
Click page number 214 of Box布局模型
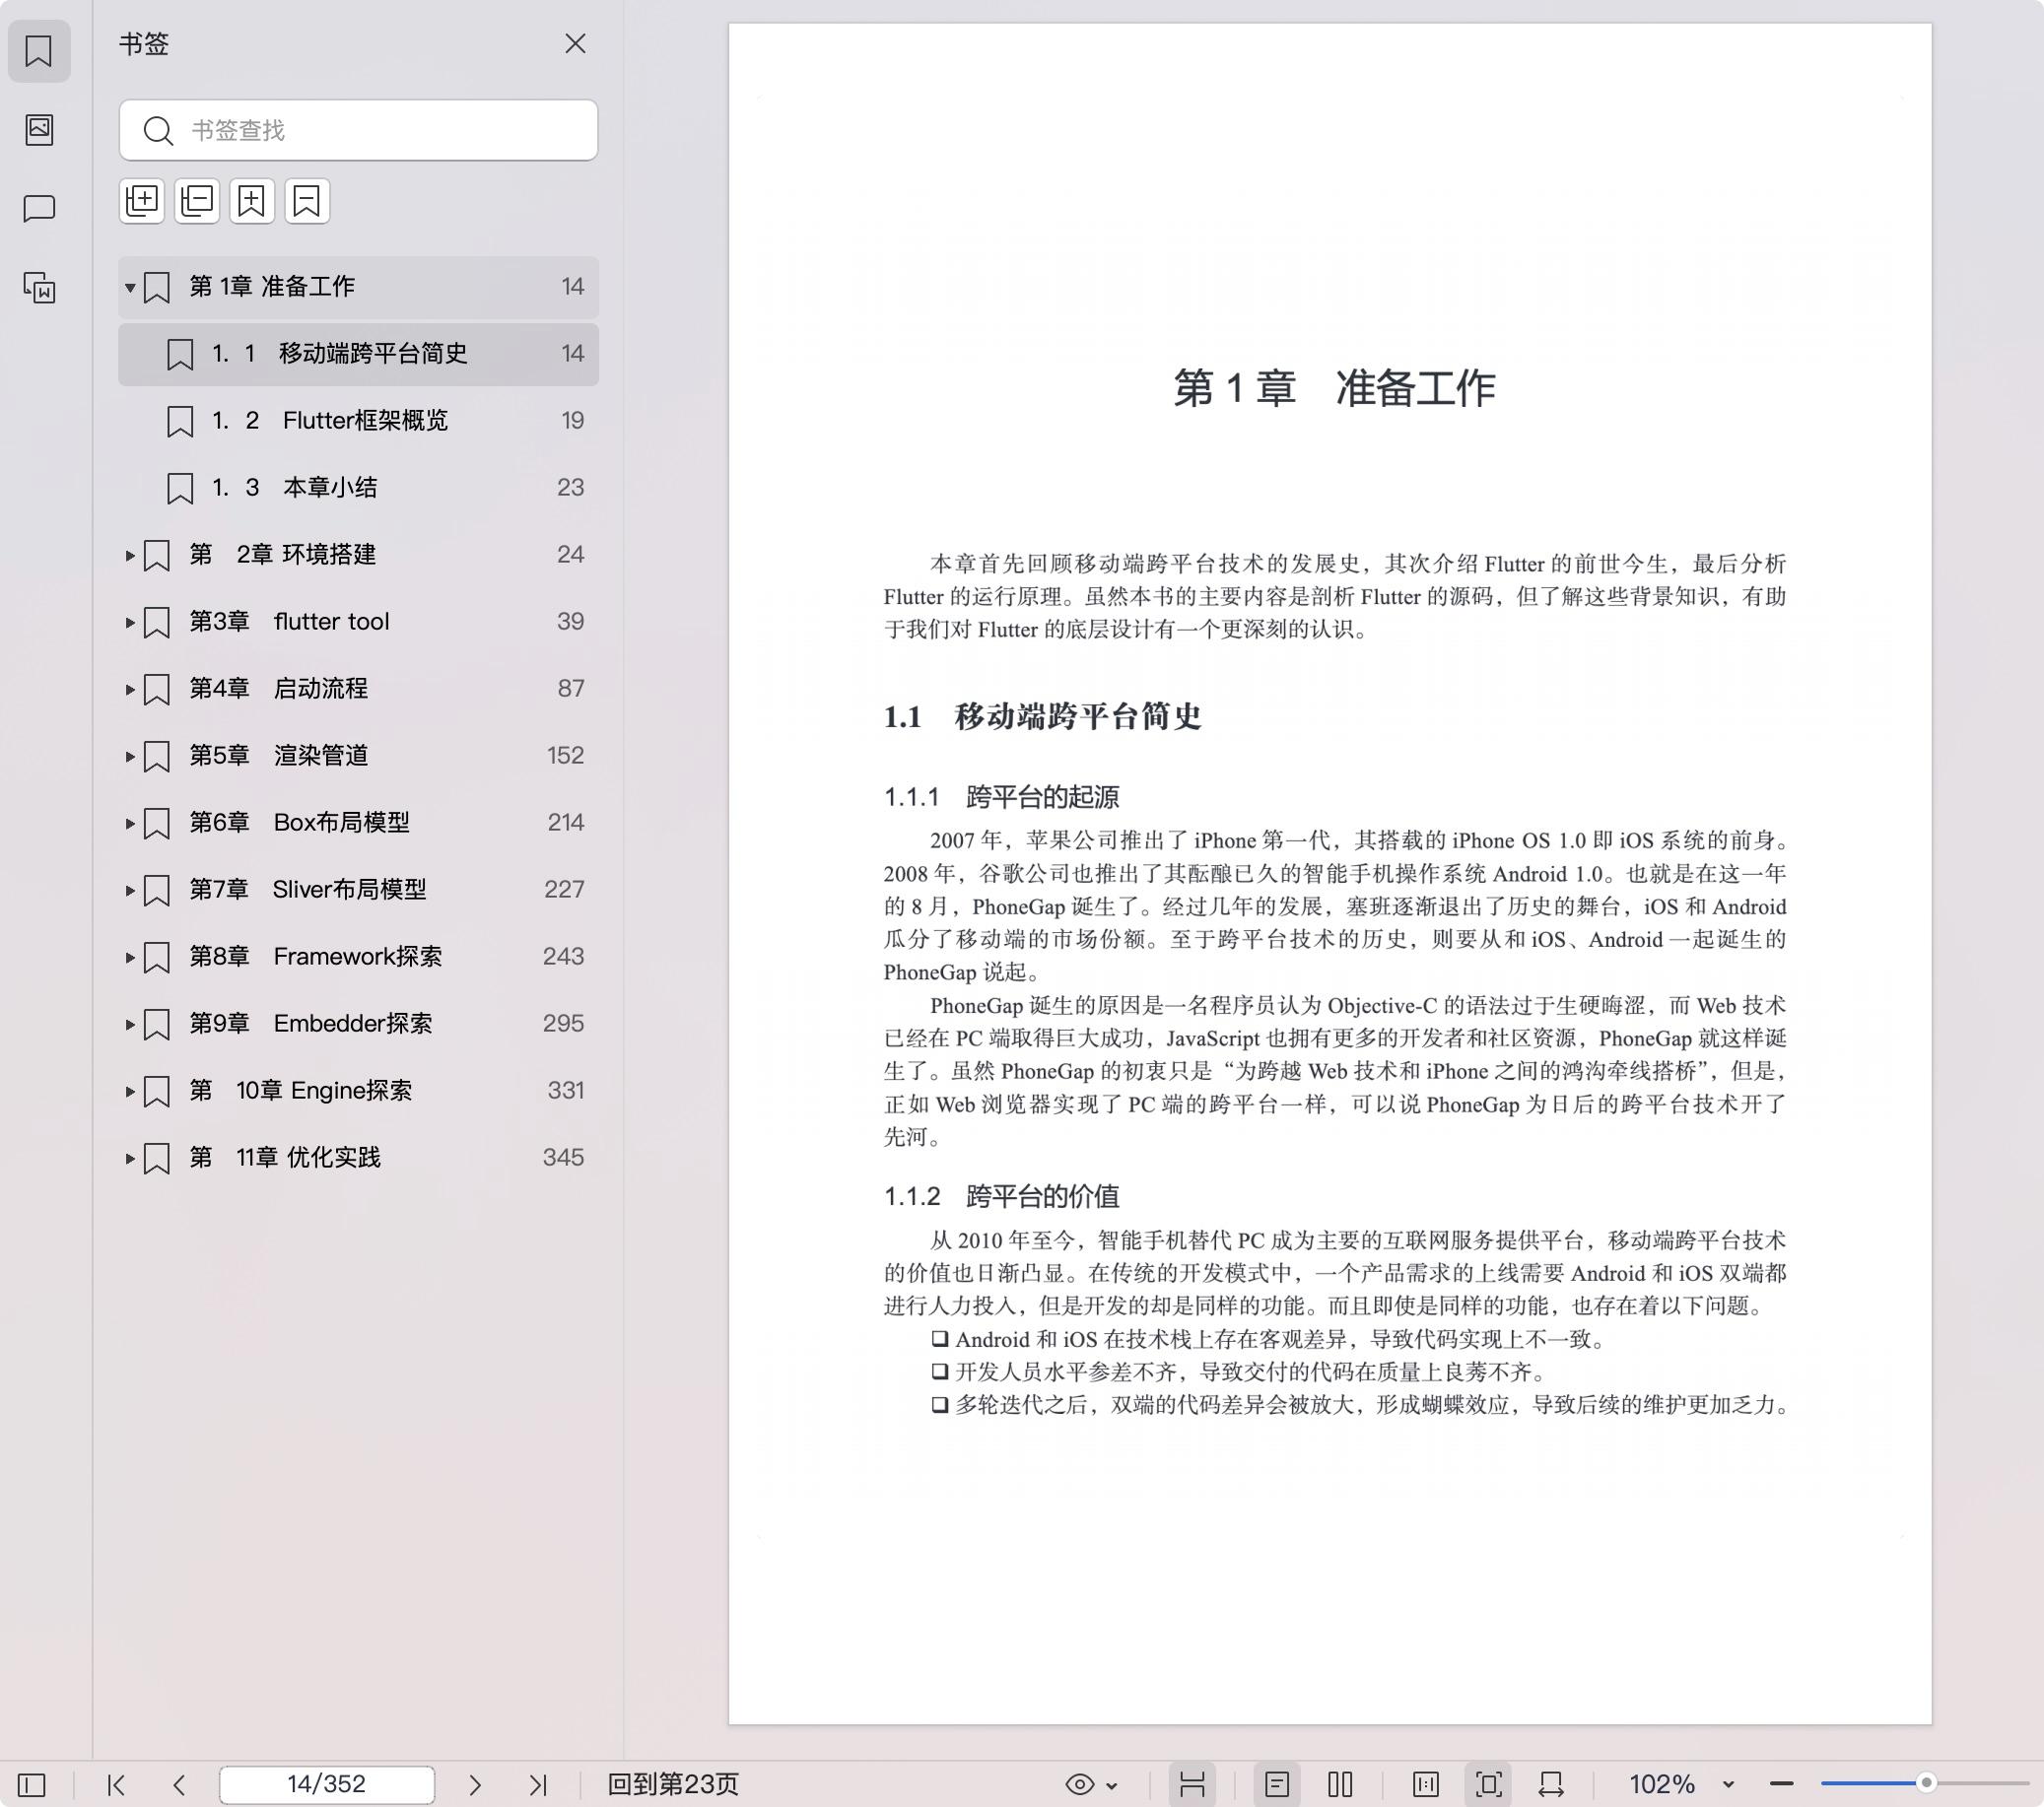pos(566,823)
